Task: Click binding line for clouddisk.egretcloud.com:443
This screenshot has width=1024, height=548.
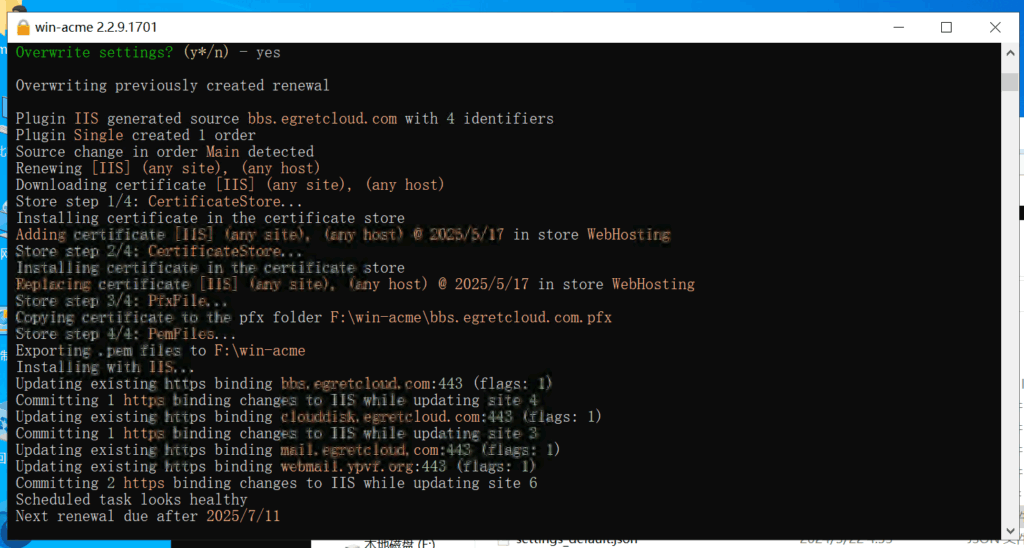Action: [x=309, y=417]
